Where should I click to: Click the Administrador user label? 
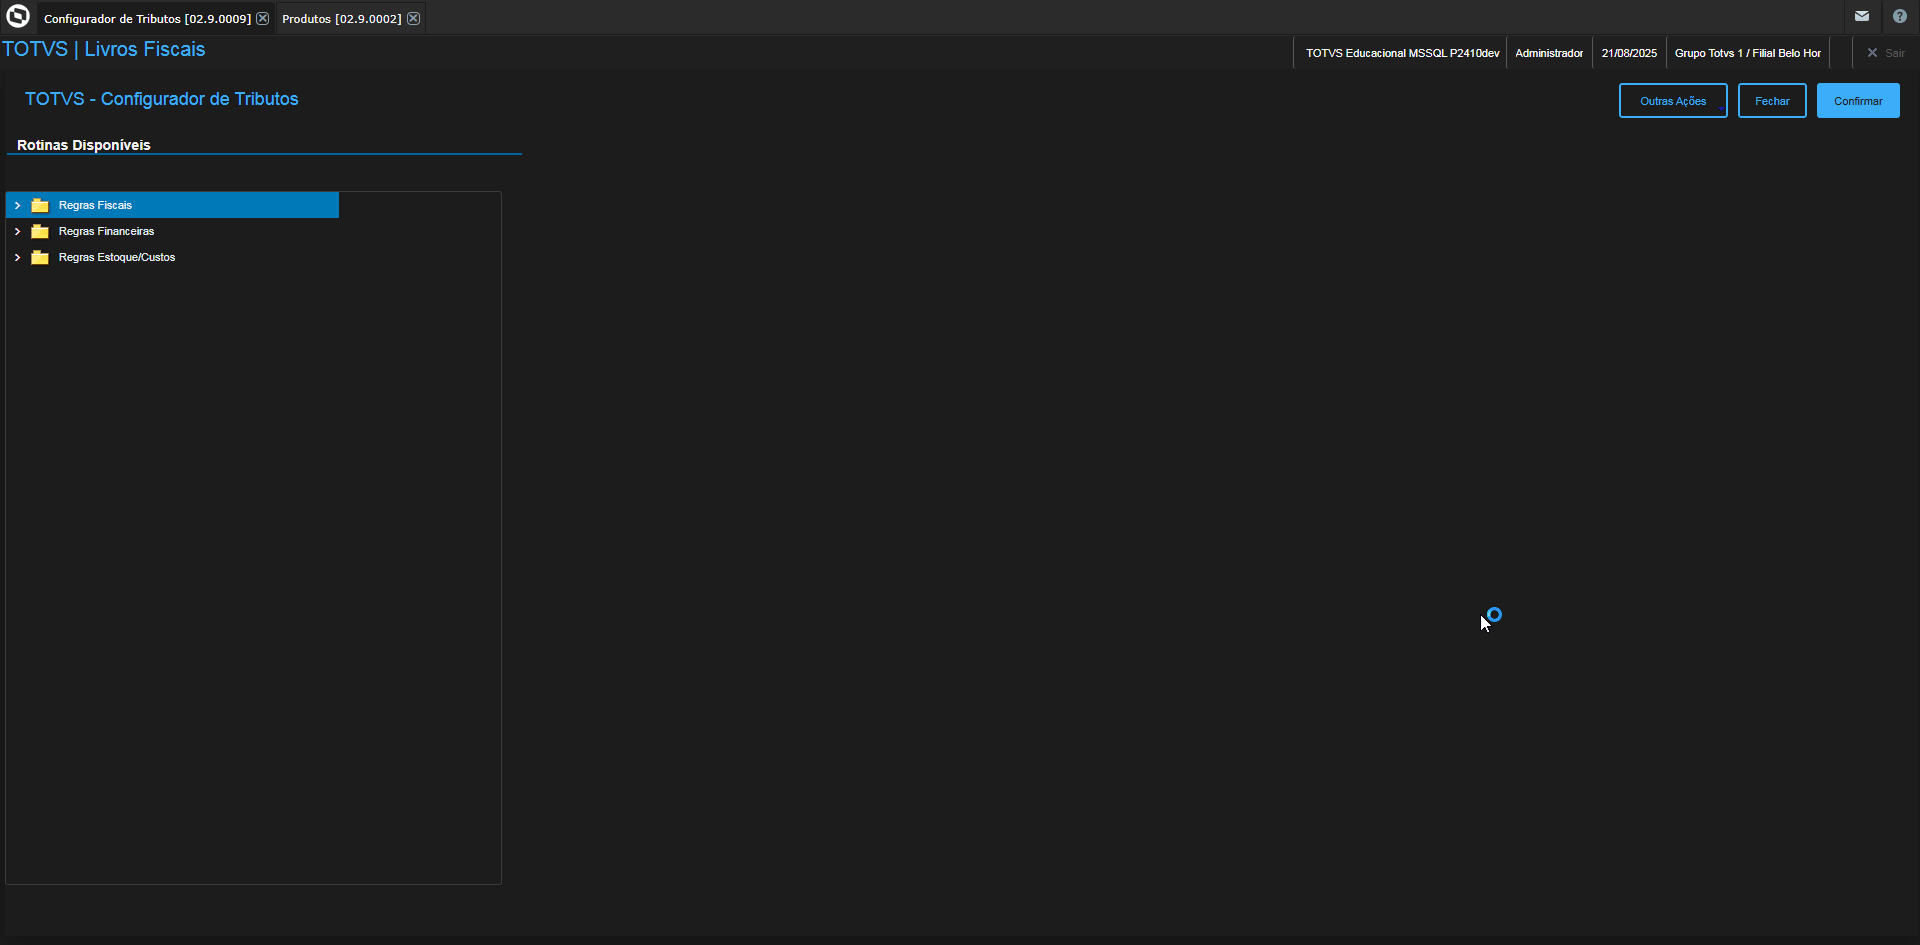[1549, 53]
